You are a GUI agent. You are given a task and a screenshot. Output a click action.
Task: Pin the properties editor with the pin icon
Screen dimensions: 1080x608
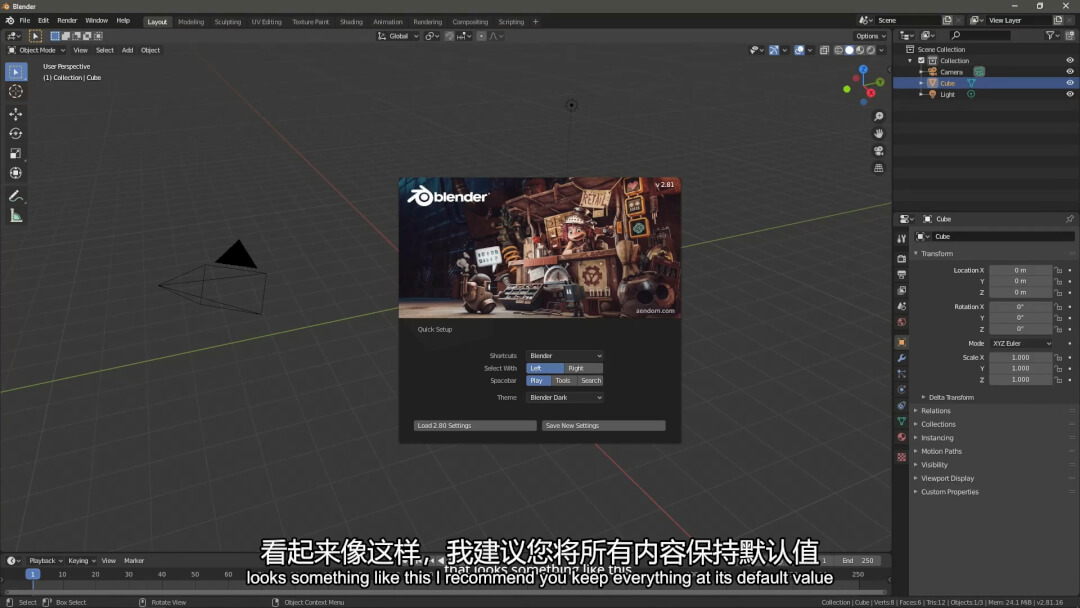[1070, 219]
